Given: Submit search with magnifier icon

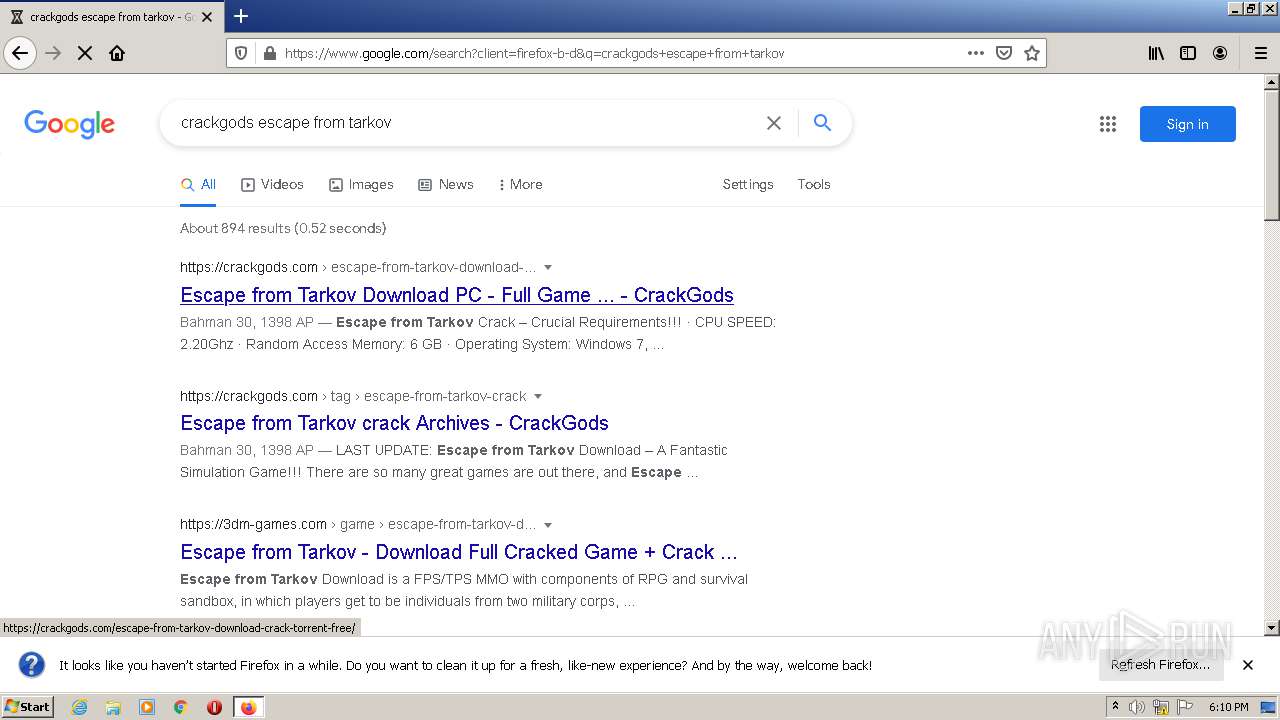Looking at the screenshot, I should tap(822, 123).
